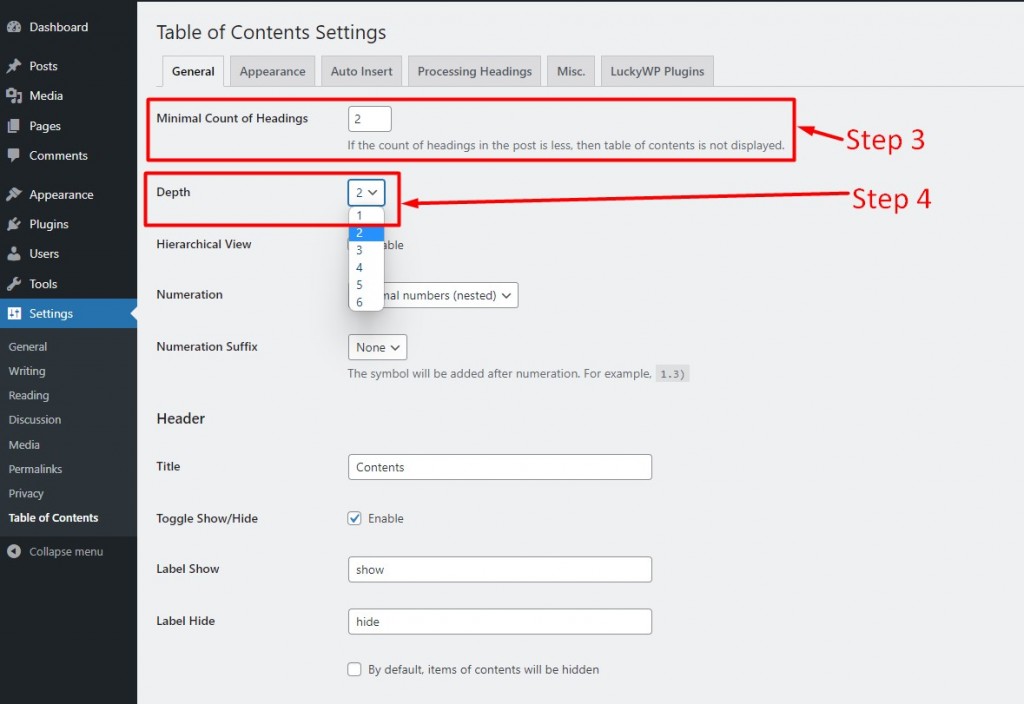Click the Title input containing Contents
The height and width of the screenshot is (704, 1024).
point(500,467)
